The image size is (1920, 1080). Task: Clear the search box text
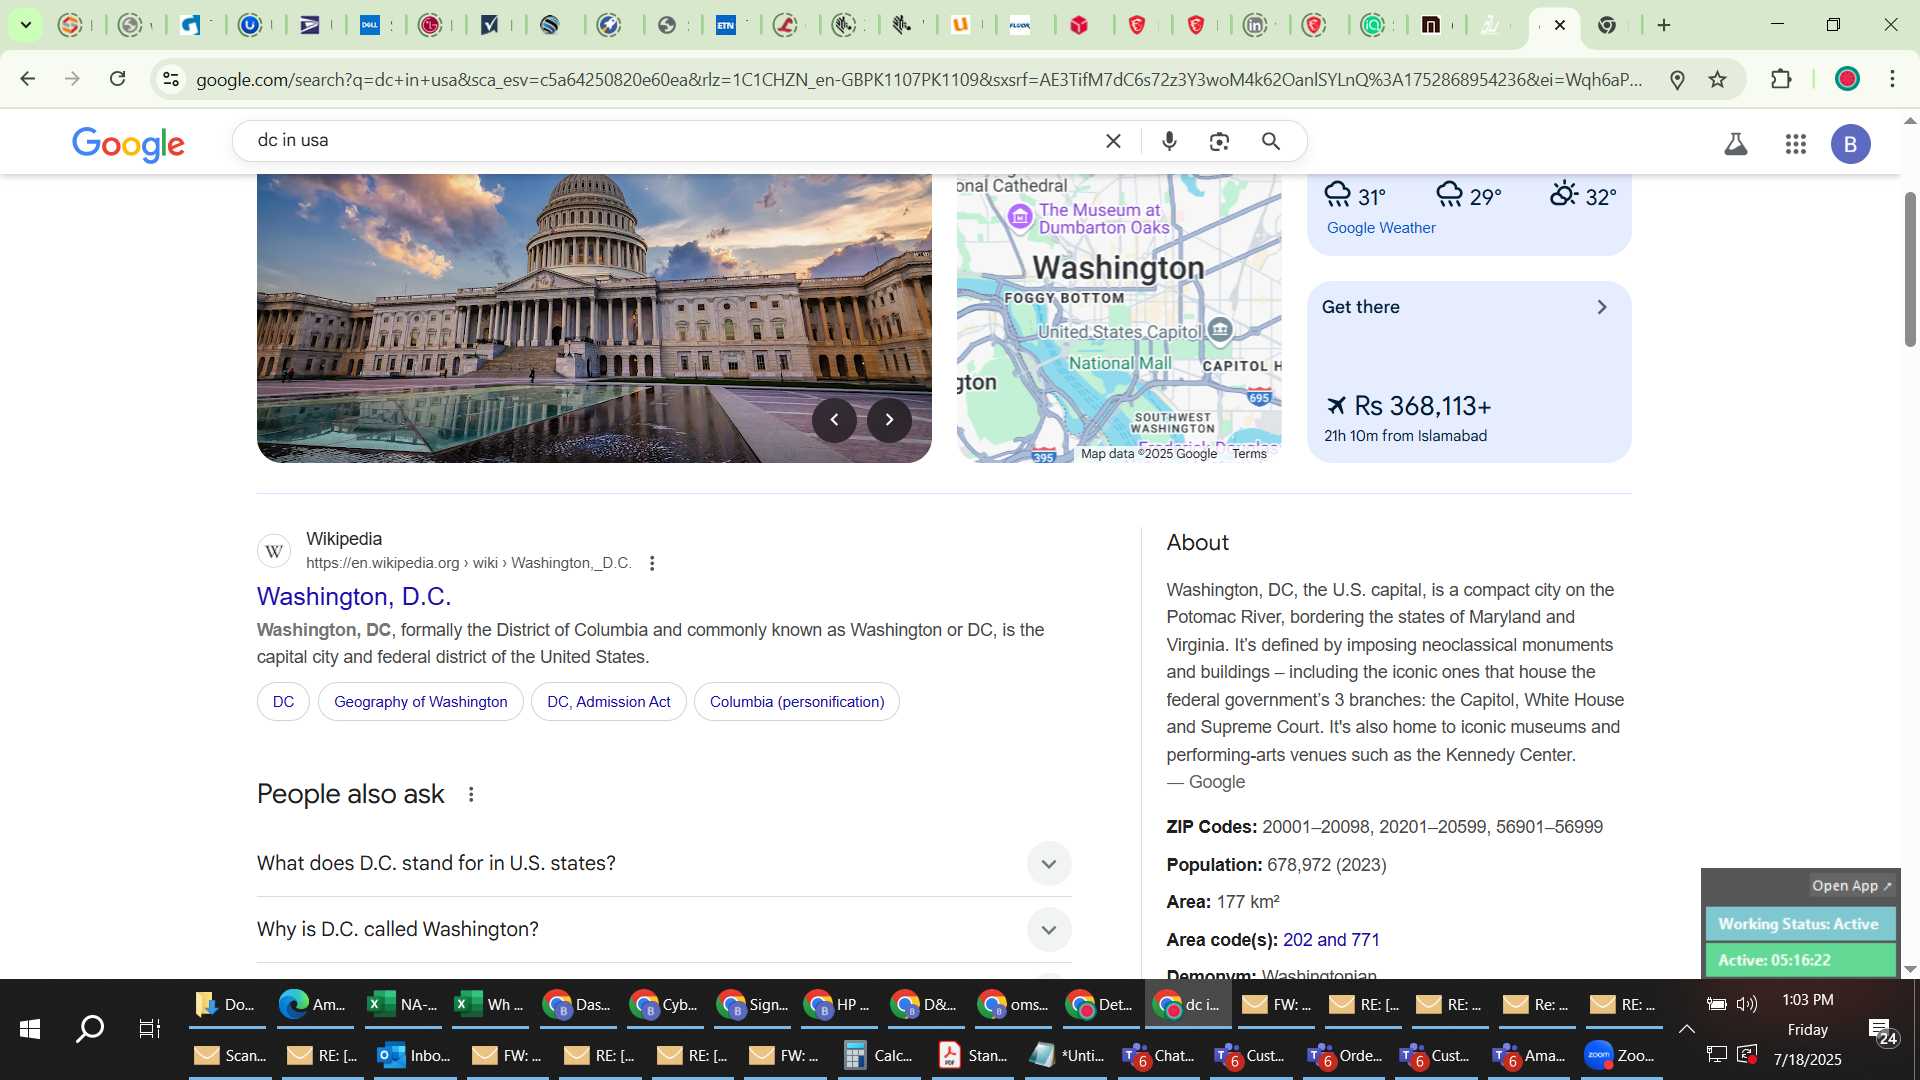tap(1113, 141)
